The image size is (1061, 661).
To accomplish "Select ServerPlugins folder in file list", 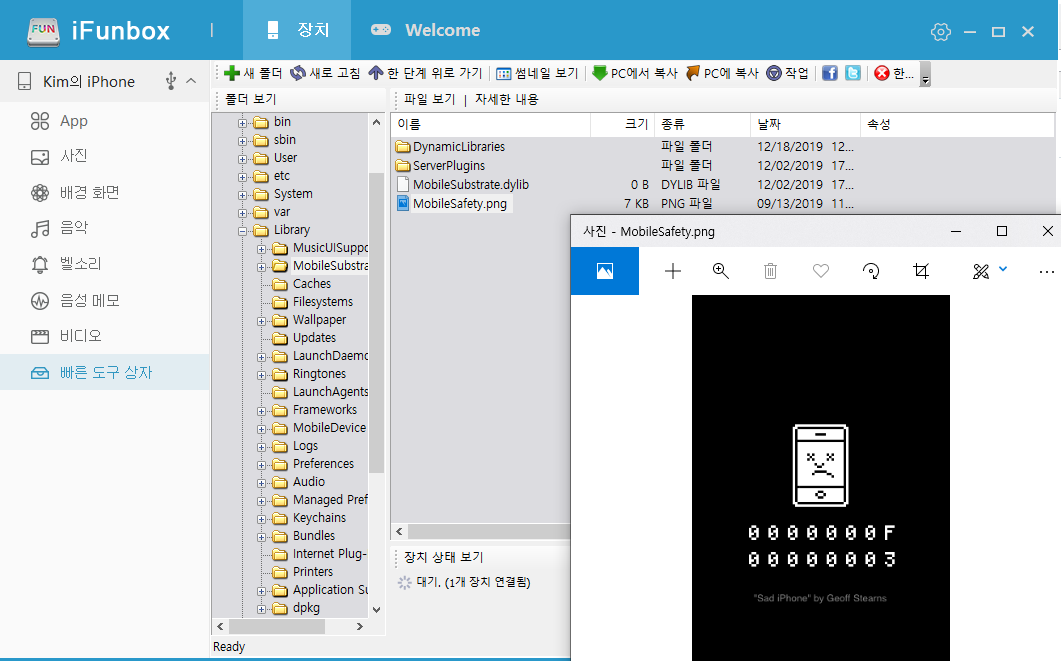I will [x=449, y=166].
